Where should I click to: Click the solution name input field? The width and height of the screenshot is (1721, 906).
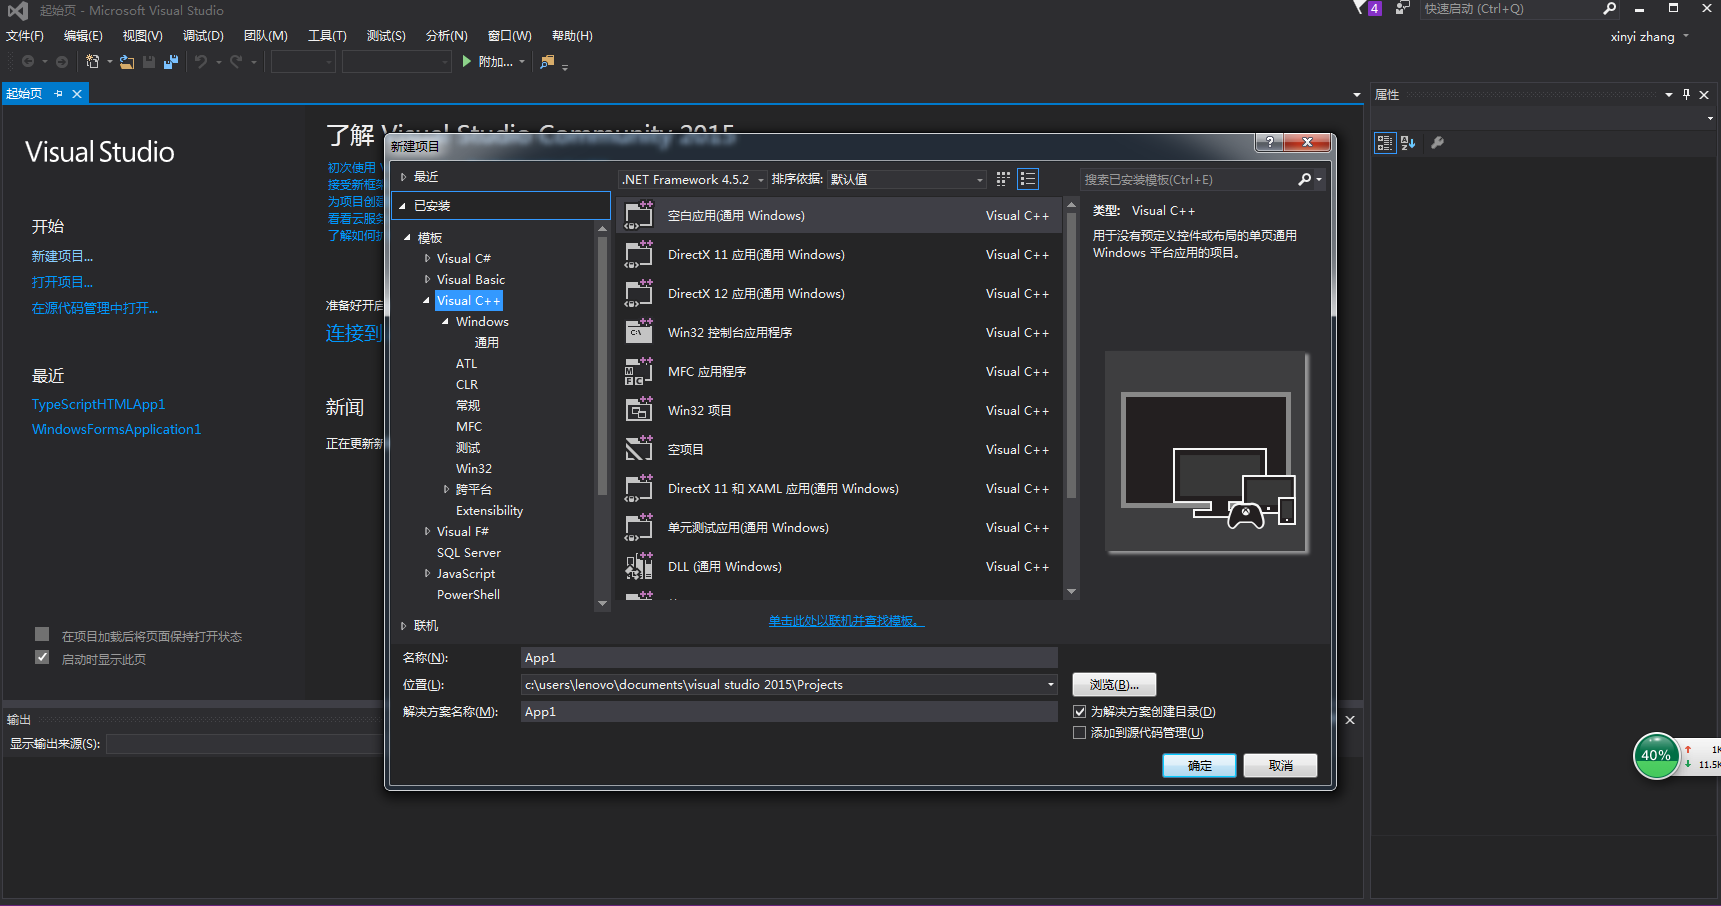789,712
